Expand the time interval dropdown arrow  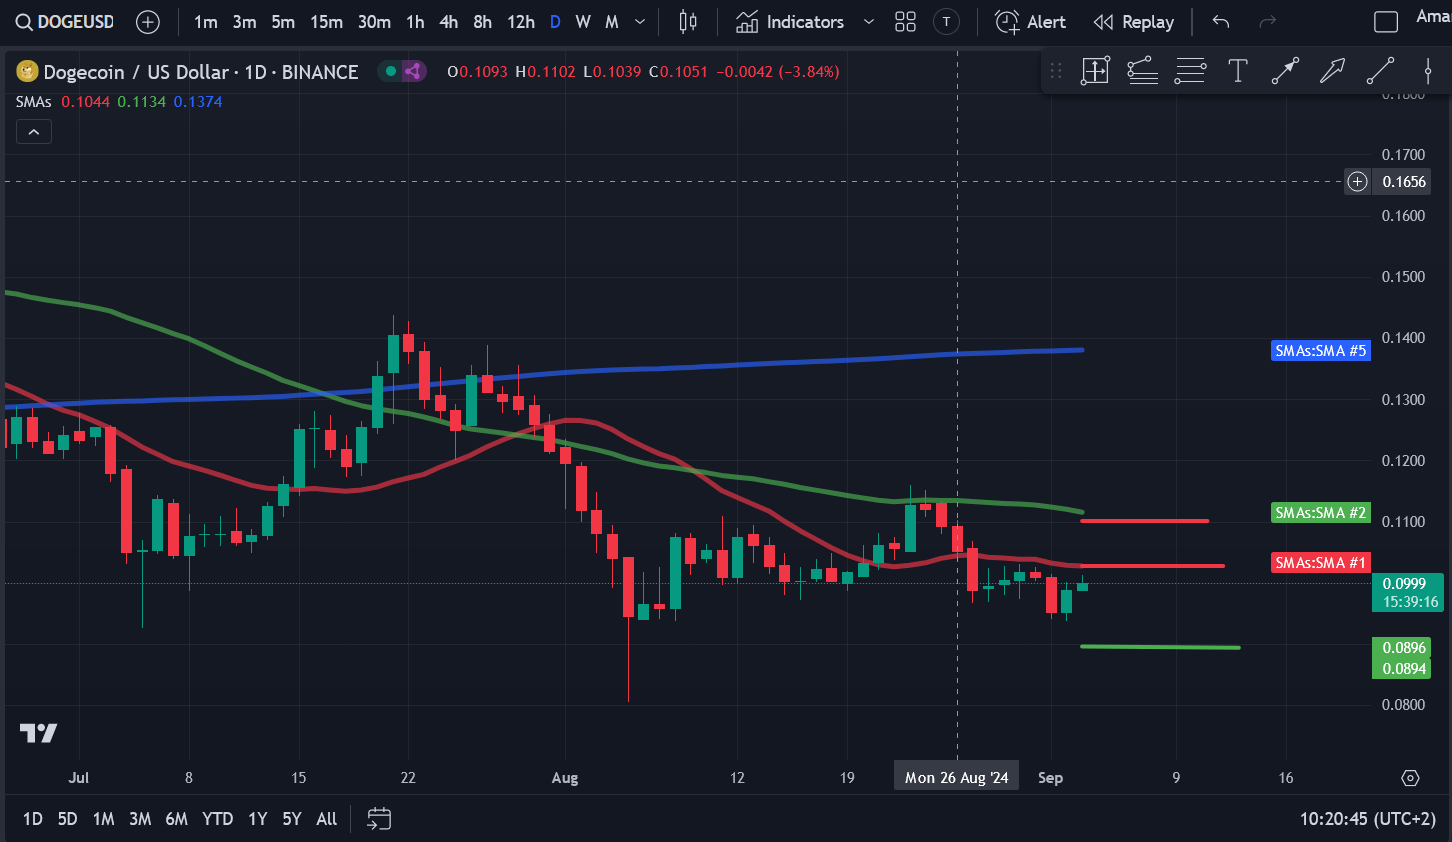click(x=640, y=22)
